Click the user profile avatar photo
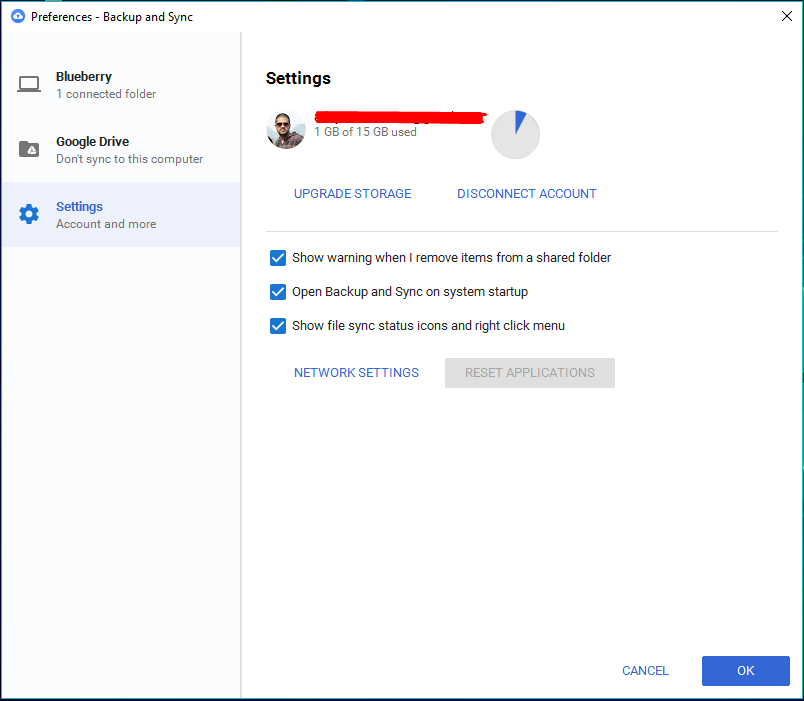Screen dimensions: 804x701 [x=286, y=130]
